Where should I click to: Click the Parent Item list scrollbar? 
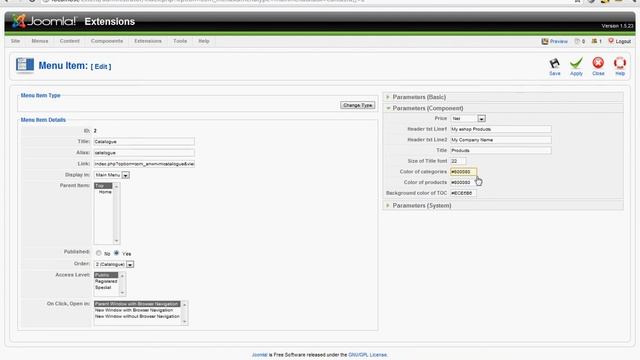click(x=116, y=213)
